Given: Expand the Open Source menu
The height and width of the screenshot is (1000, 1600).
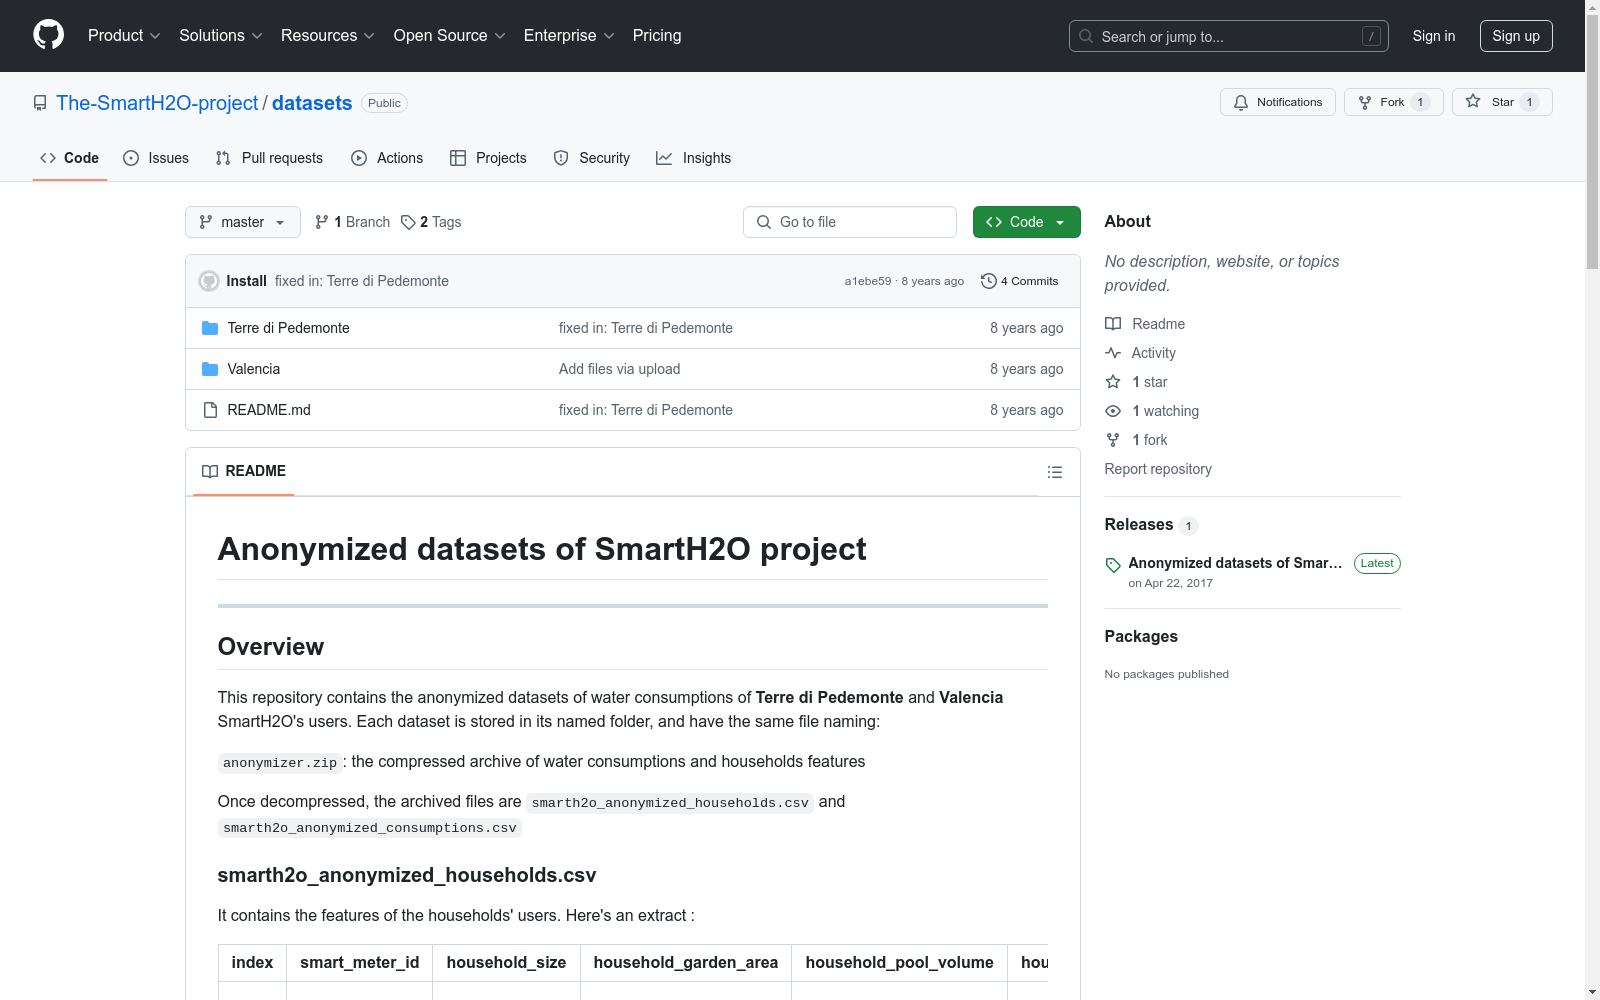Looking at the screenshot, I should (450, 35).
